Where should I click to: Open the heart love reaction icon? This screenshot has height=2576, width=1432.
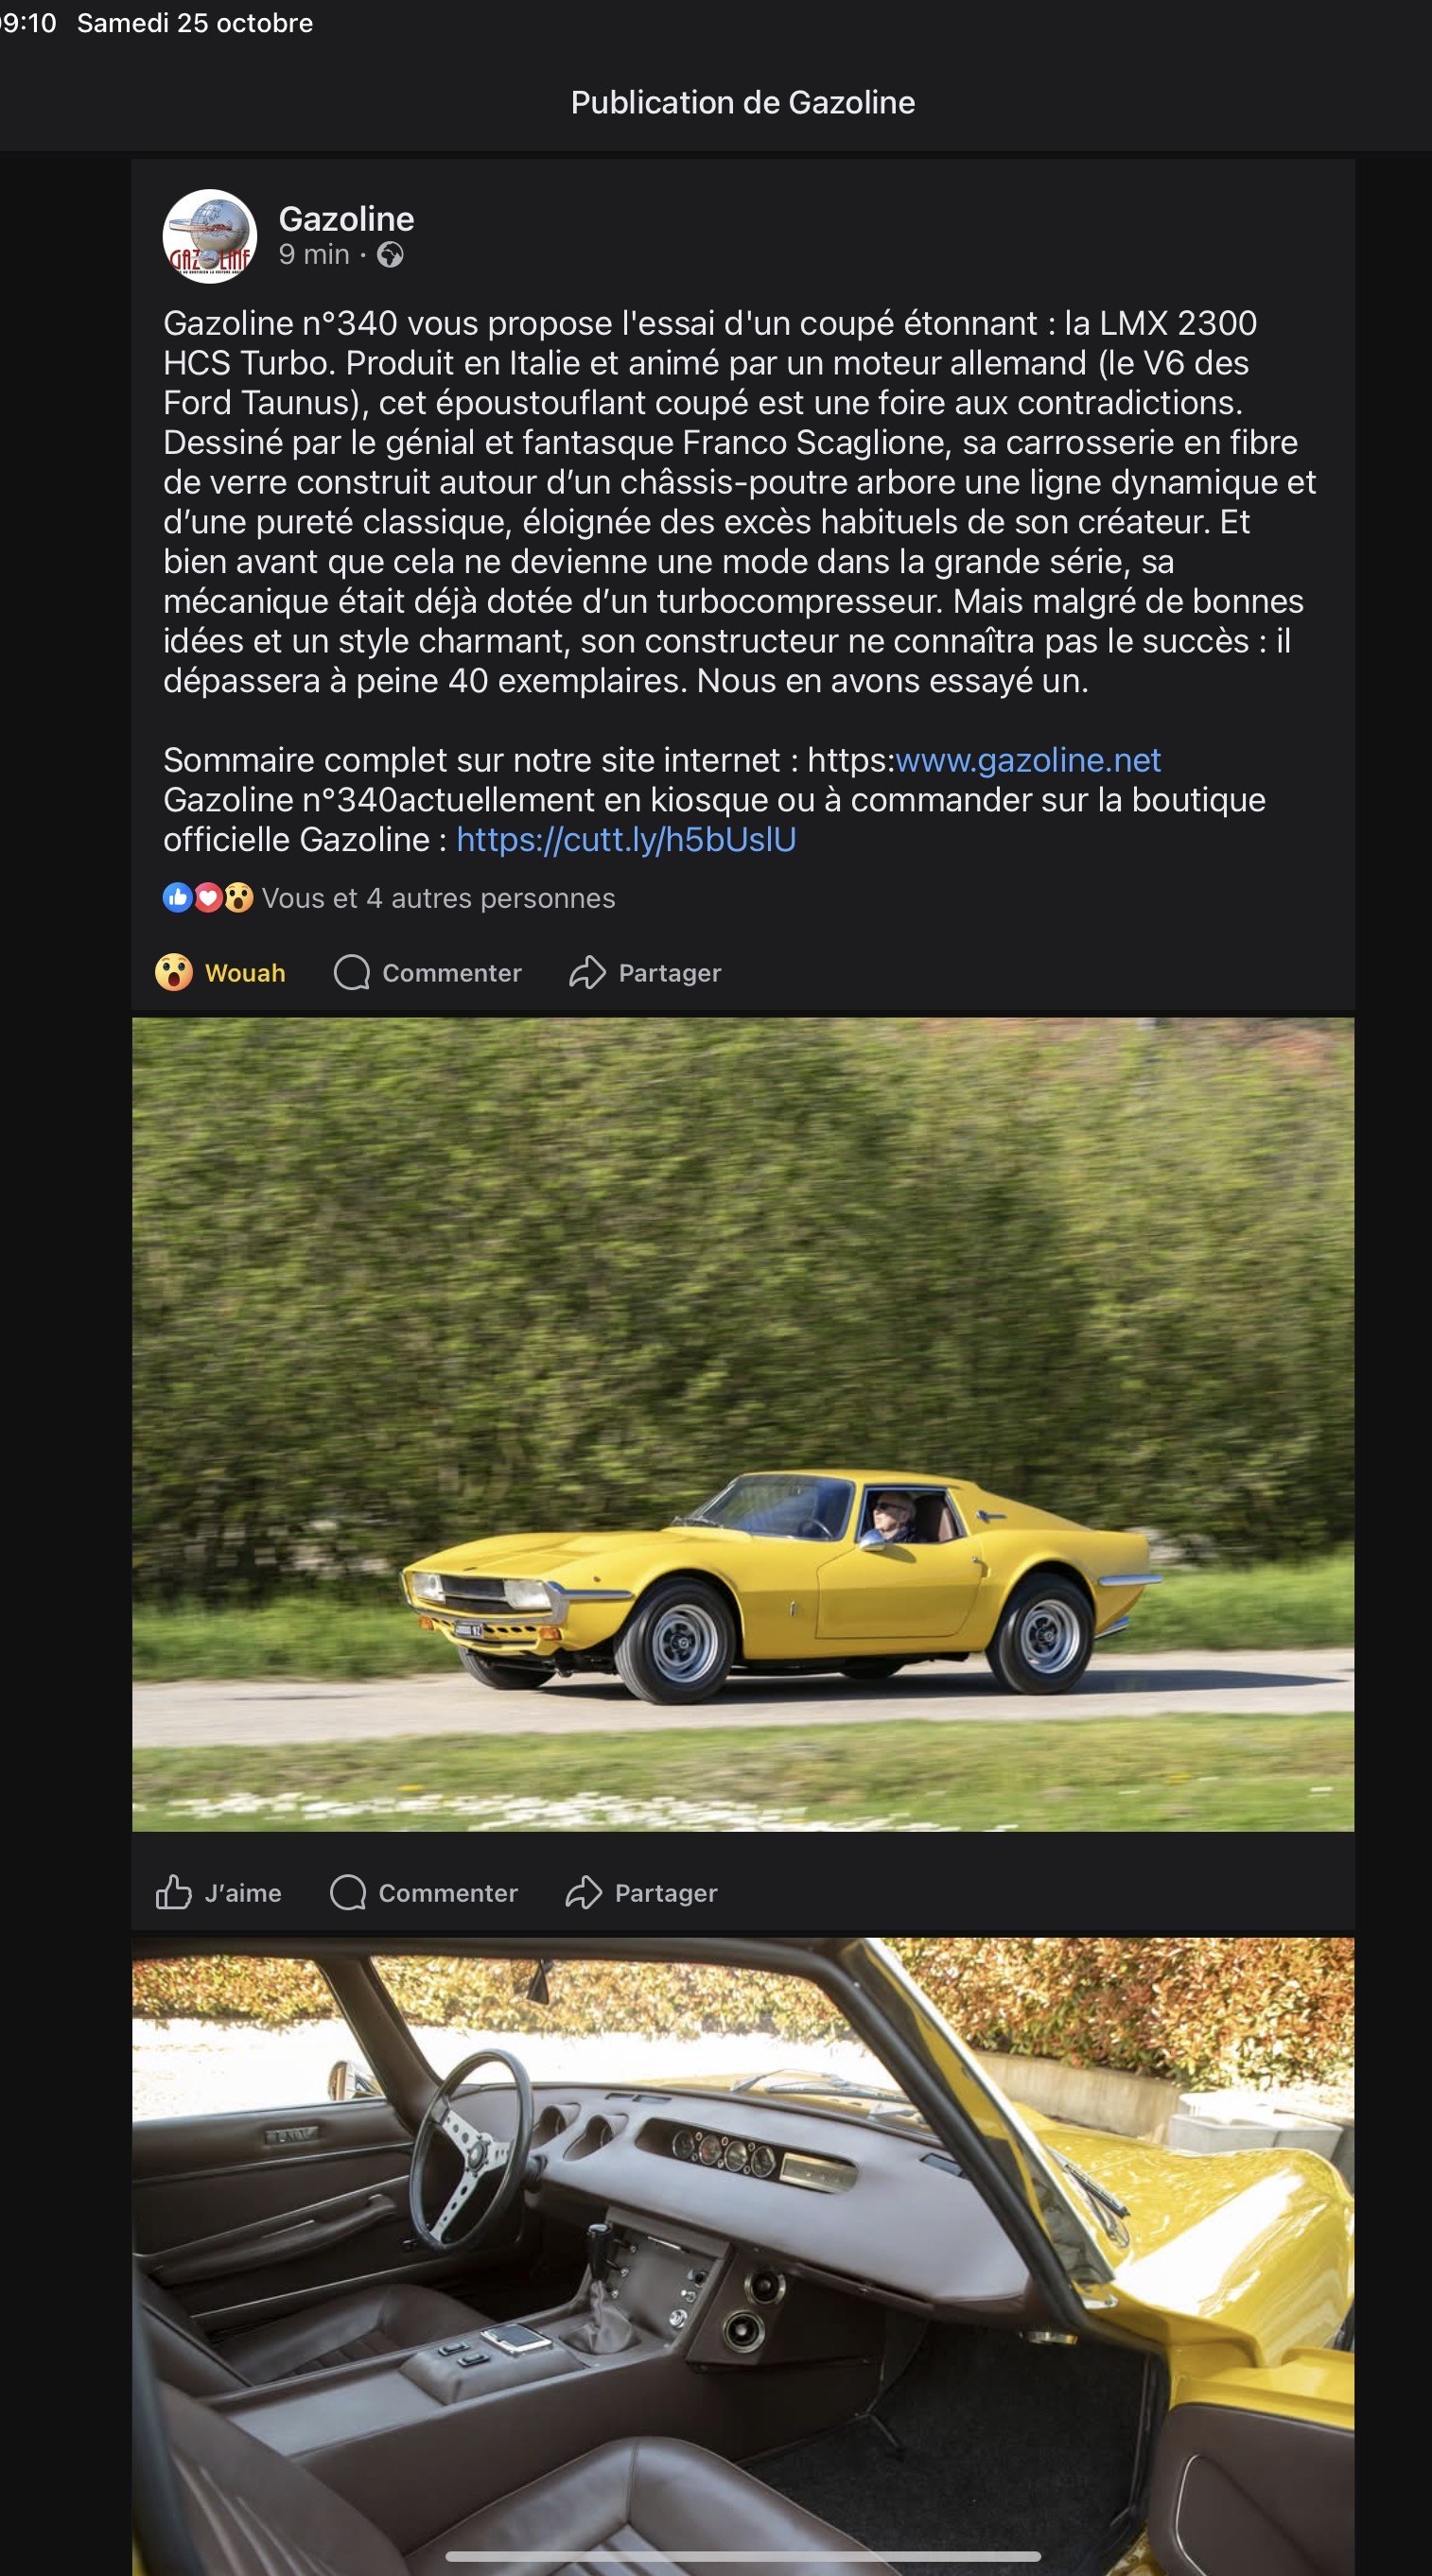(x=208, y=898)
